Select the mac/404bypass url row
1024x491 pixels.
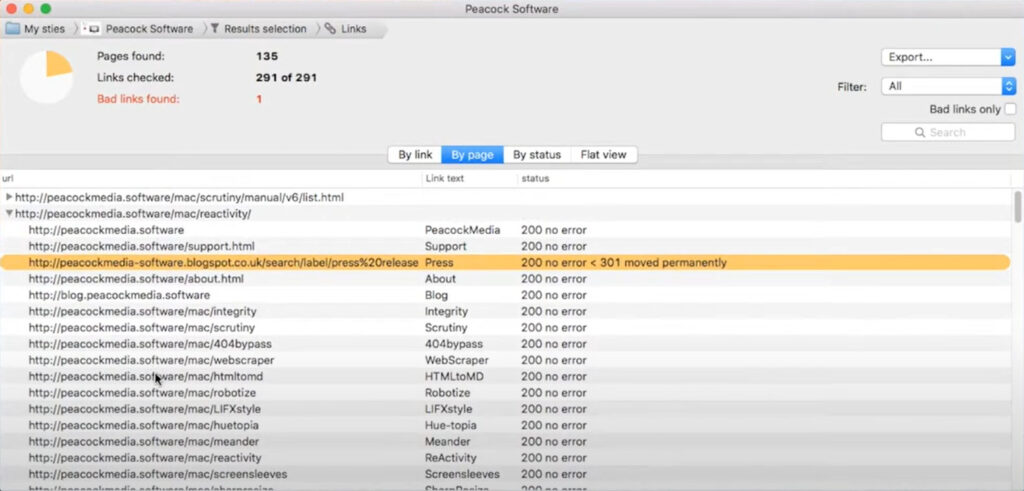click(505, 344)
